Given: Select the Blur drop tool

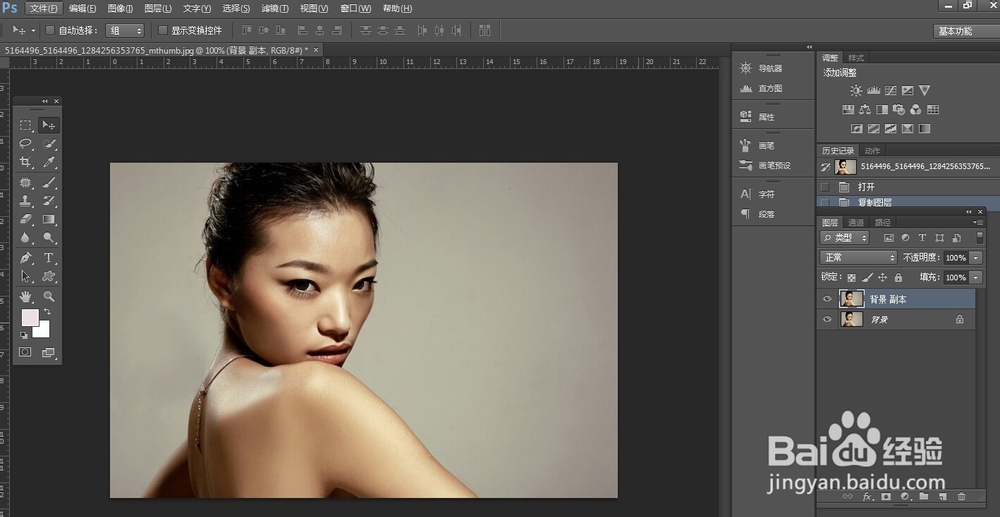Looking at the screenshot, I should (26, 238).
